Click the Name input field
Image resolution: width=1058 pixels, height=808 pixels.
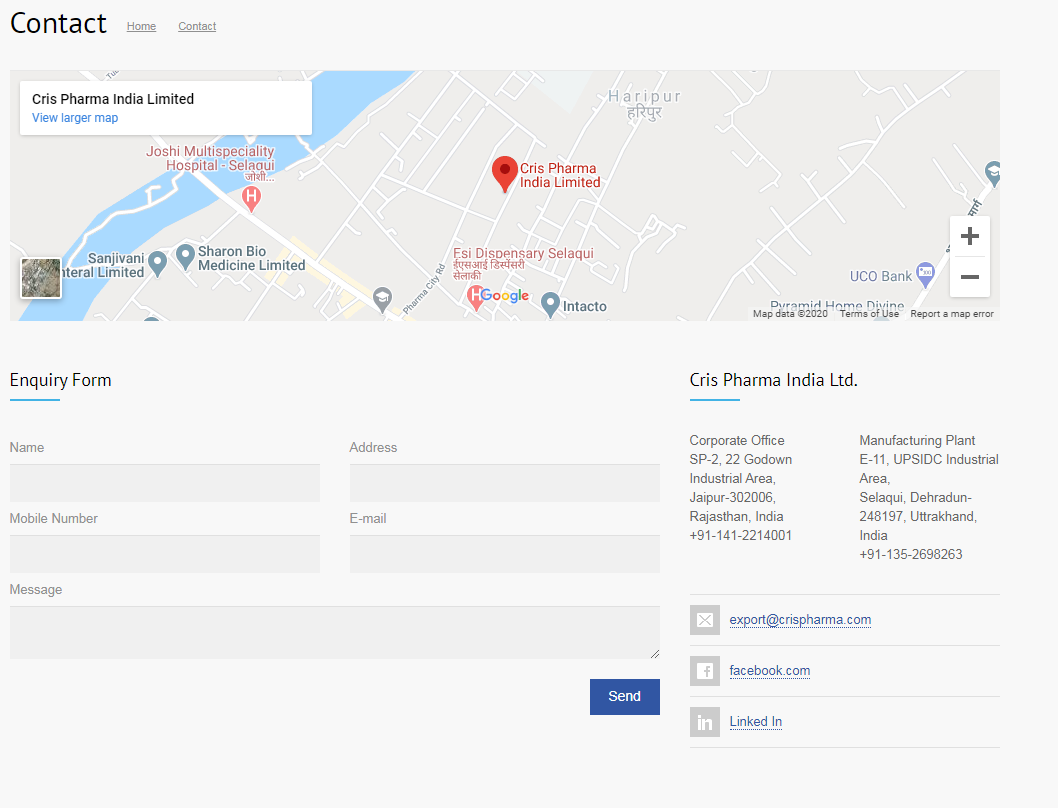(165, 483)
